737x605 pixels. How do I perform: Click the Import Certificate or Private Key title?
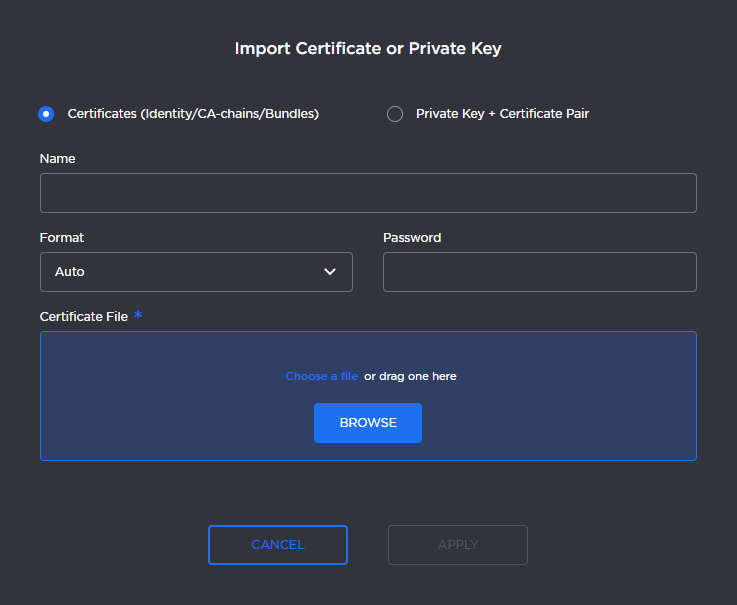click(368, 48)
